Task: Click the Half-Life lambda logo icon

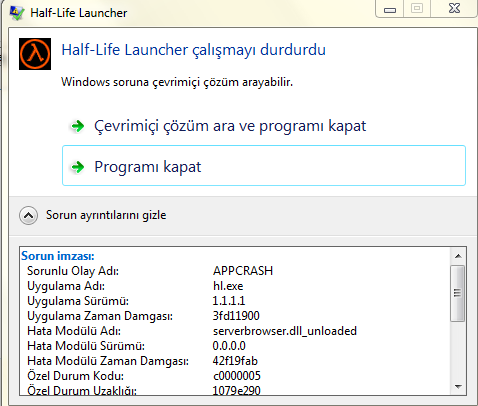Action: coord(35,54)
